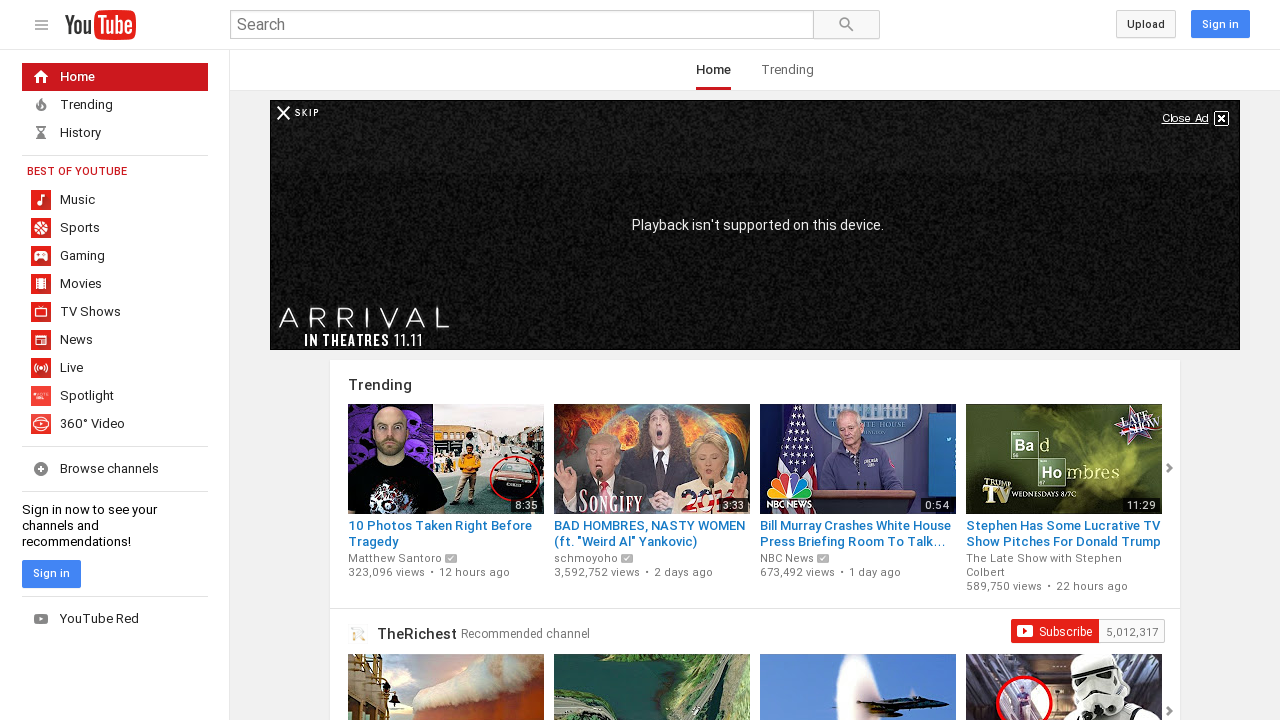1280x720 pixels.
Task: Open BAD HOMBRES Songify video thumbnail
Action: [x=652, y=459]
